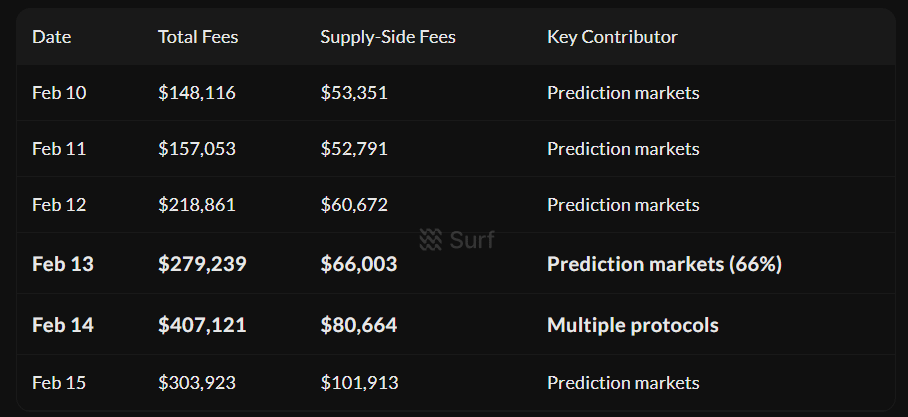Screen dimensions: 908x417
Task: Click the $148,116 total fees value
Action: click(x=197, y=93)
